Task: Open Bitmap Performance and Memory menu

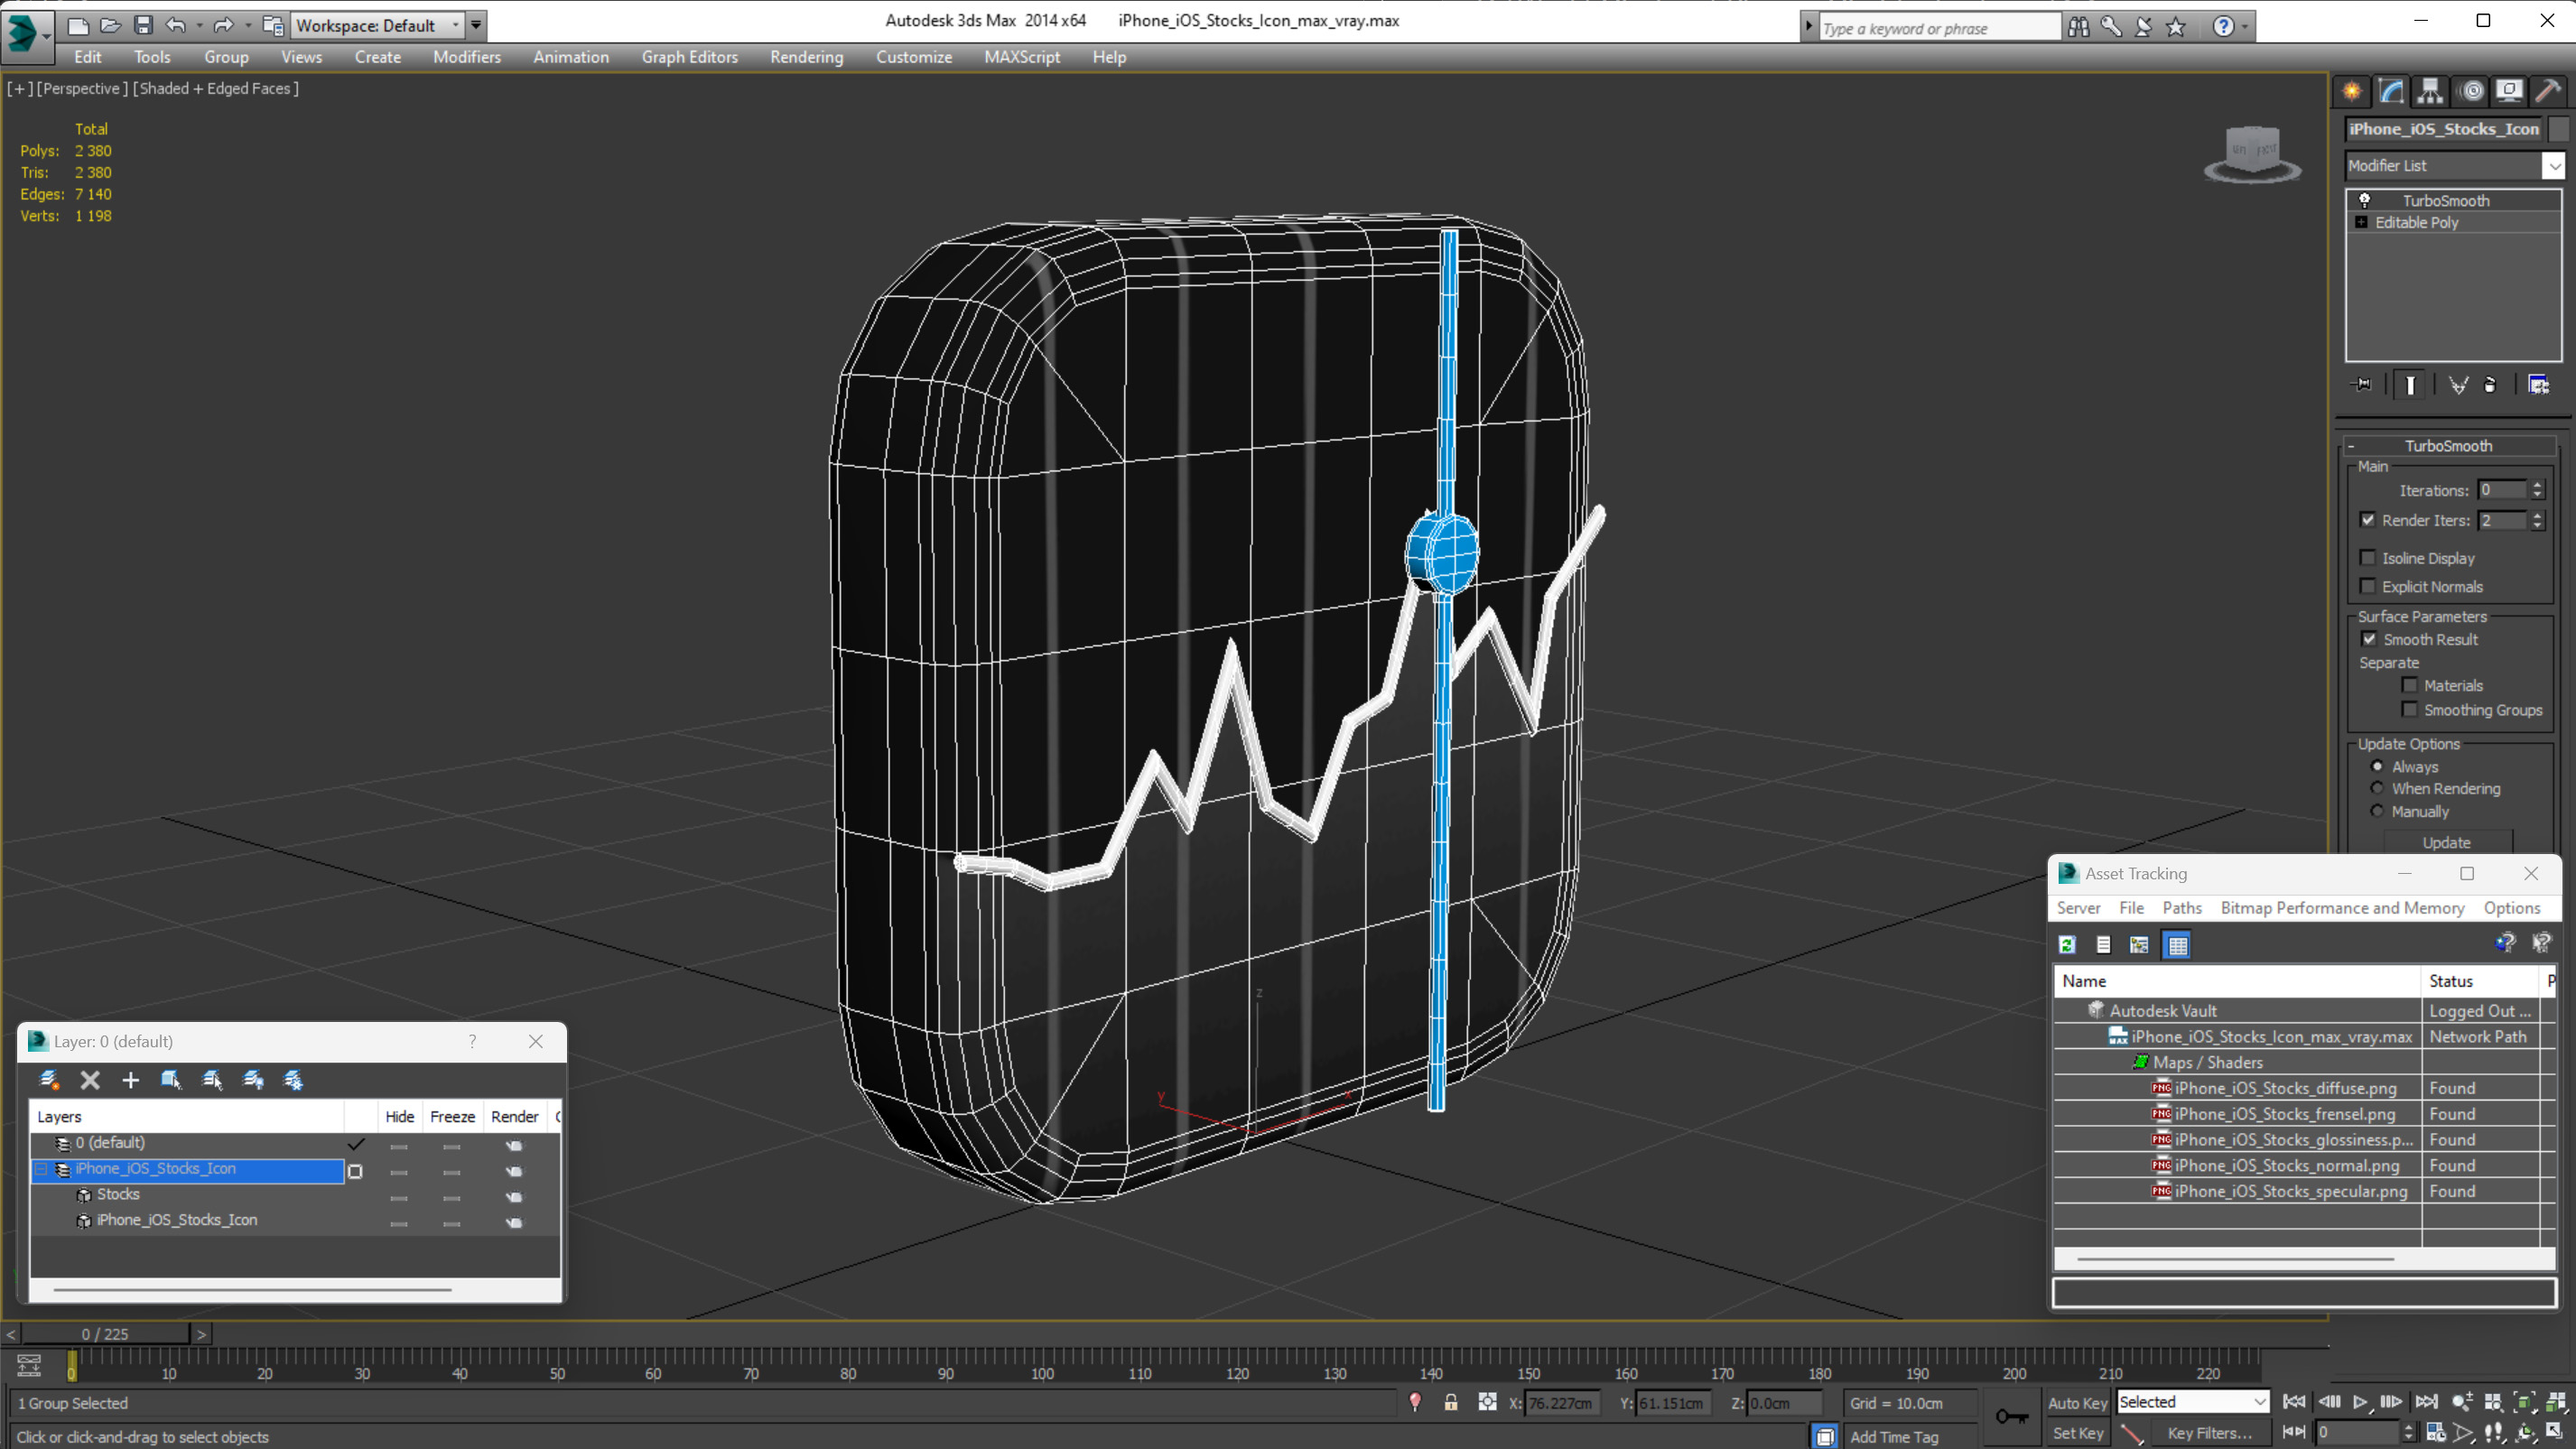Action: (x=2342, y=907)
